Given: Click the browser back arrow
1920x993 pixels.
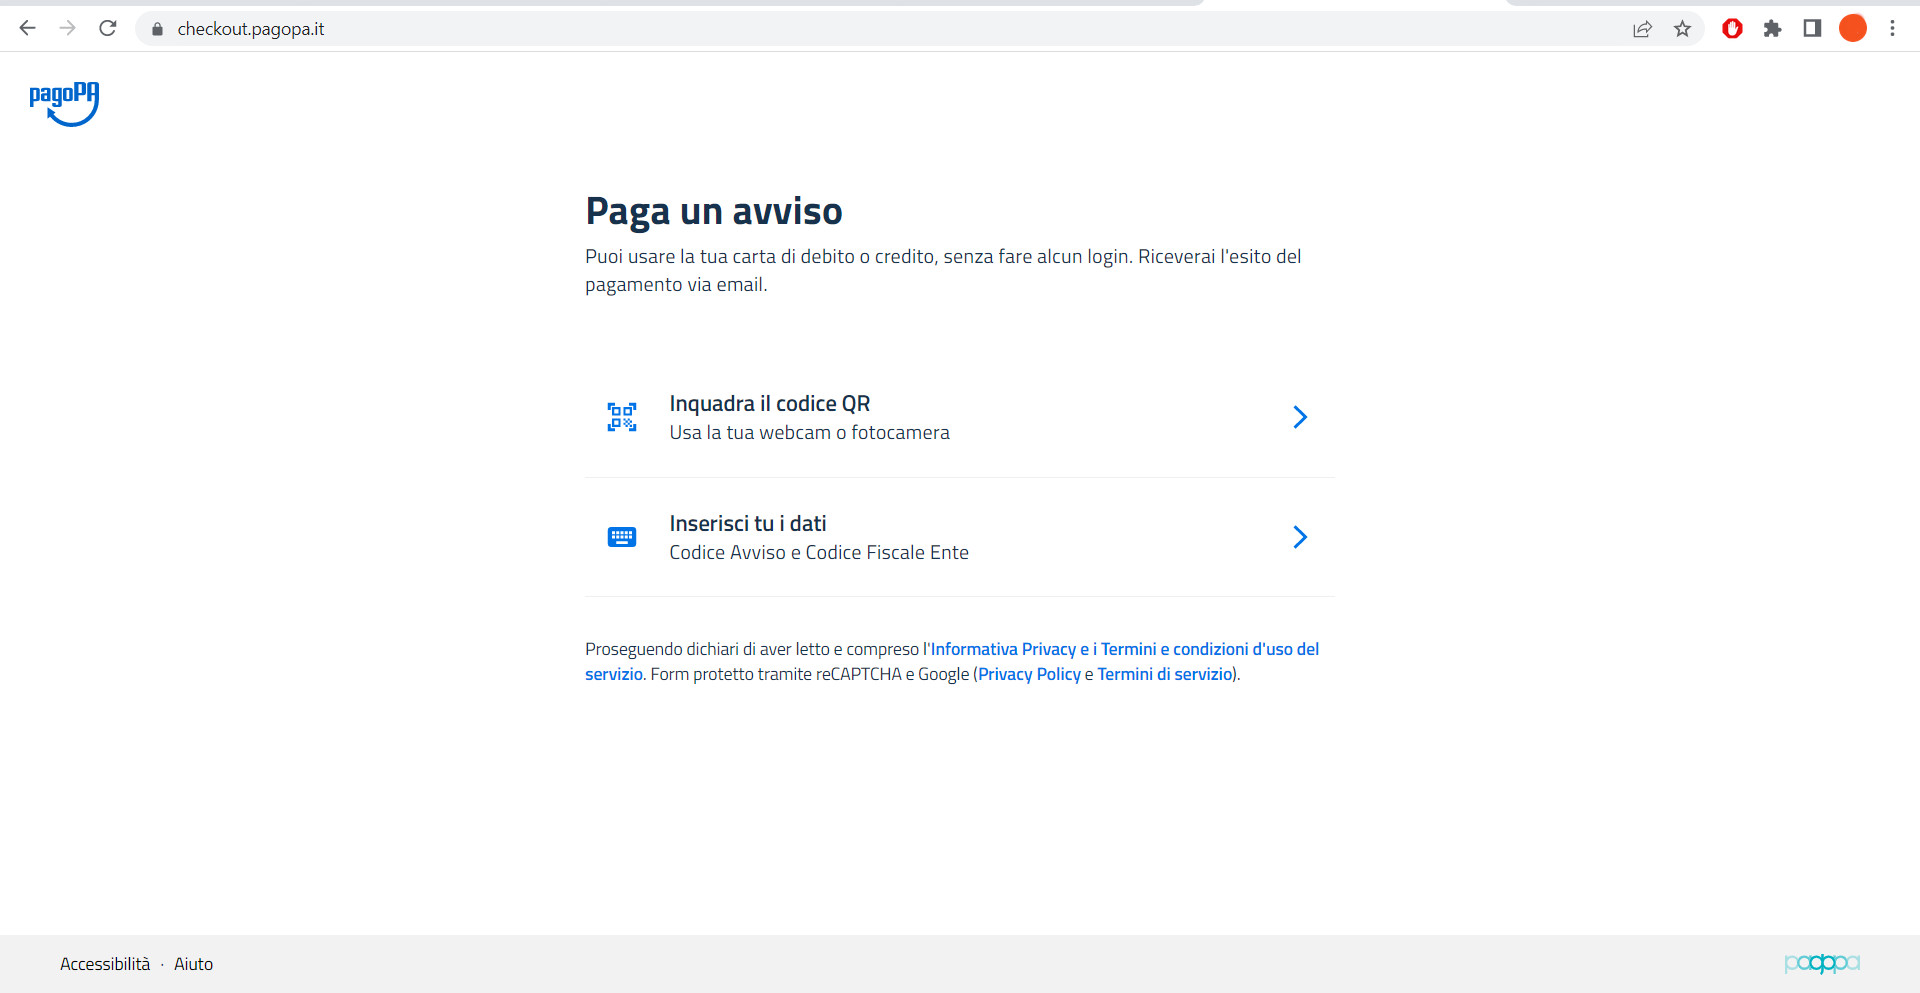Looking at the screenshot, I should pos(28,29).
